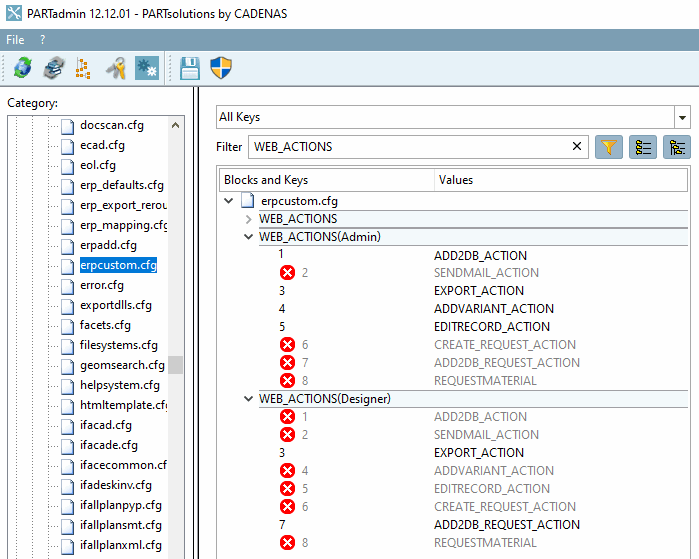The width and height of the screenshot is (699, 559).
Task: Click the floppy disk Save icon
Action: click(x=190, y=68)
